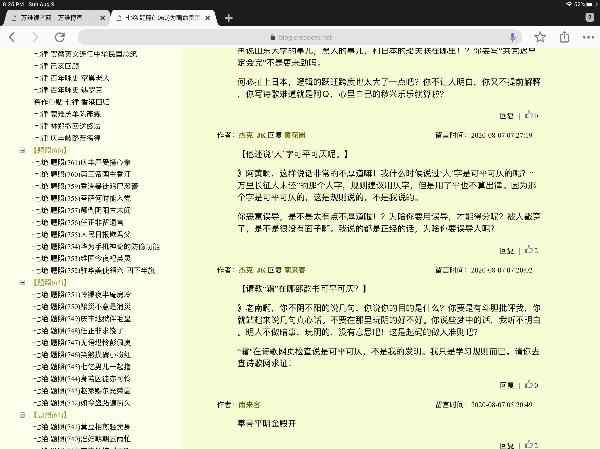This screenshot has height=449, width=600.
Task: Open sidebar post 七绝 题照(350)
Action: (82, 307)
